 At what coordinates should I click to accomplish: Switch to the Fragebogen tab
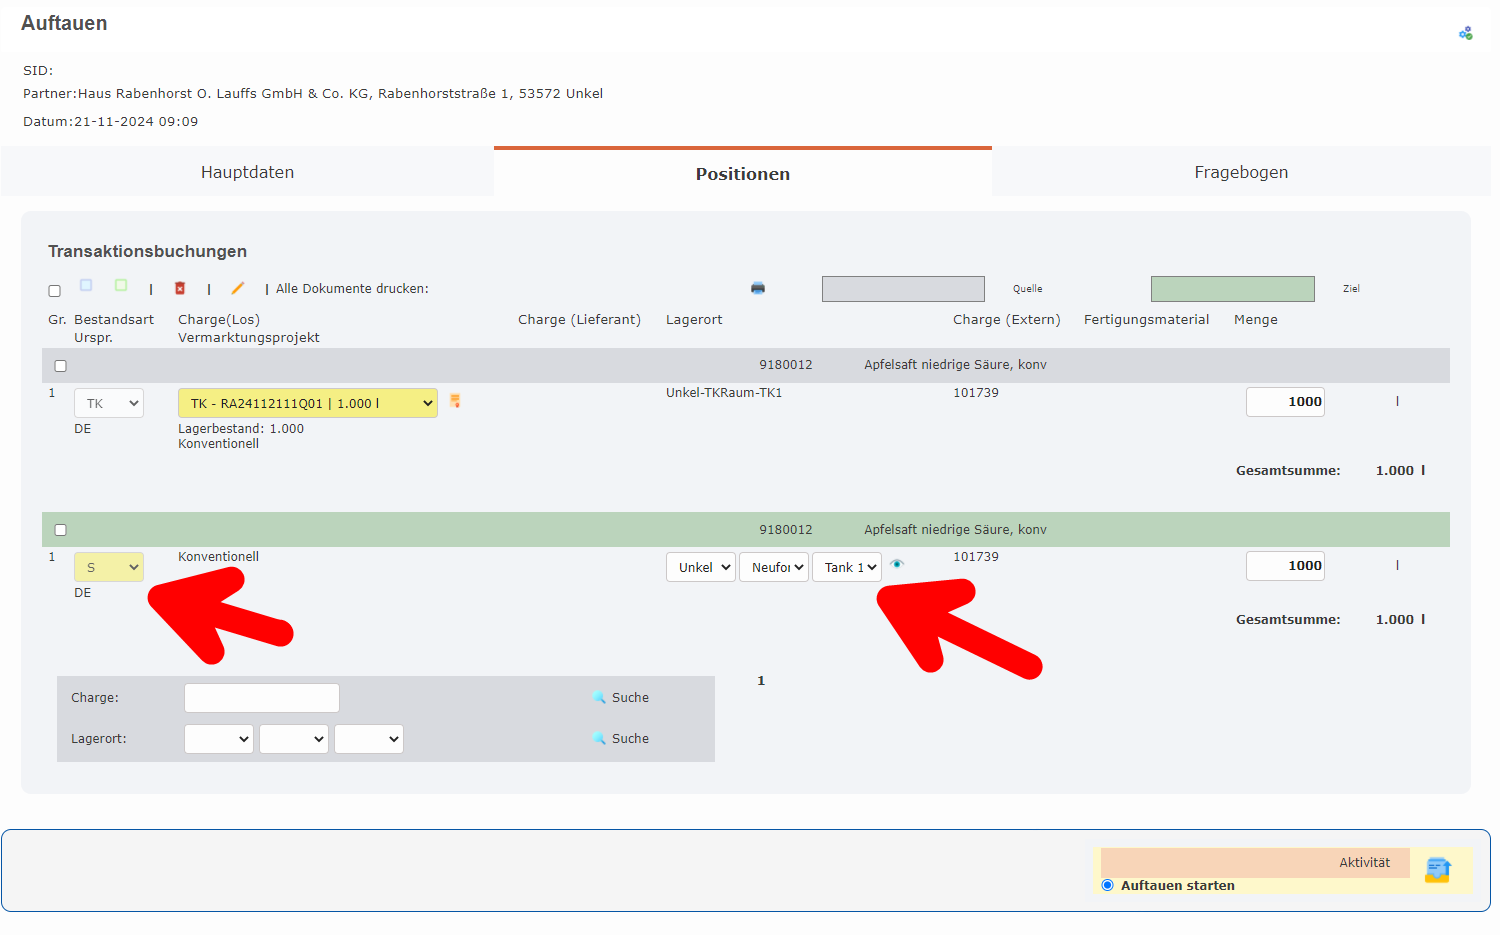[1241, 171]
